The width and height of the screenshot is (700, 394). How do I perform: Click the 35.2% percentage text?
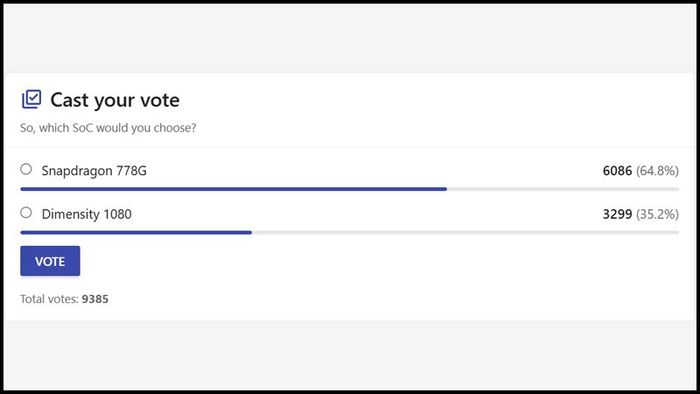[658, 214]
